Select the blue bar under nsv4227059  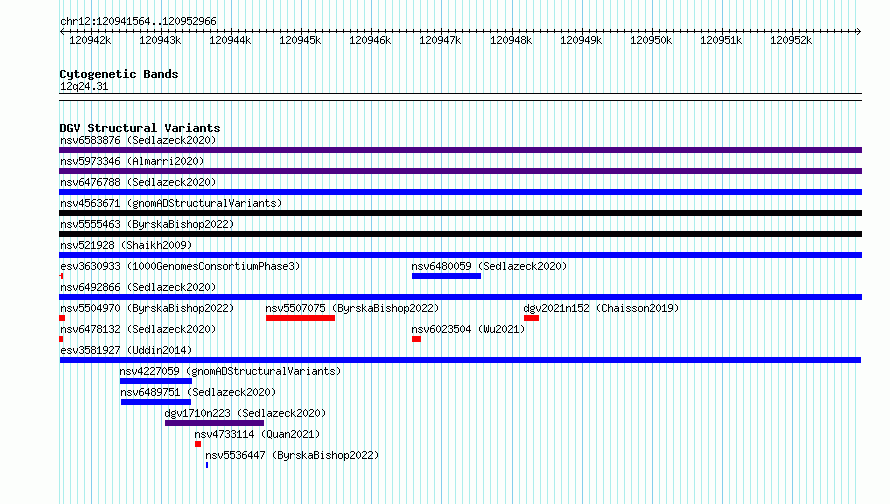(156, 381)
